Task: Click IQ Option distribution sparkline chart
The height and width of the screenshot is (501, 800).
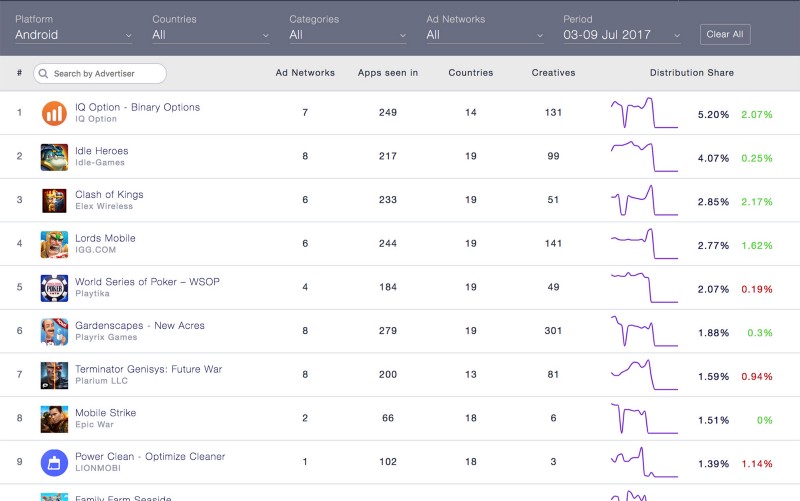Action: (x=644, y=113)
